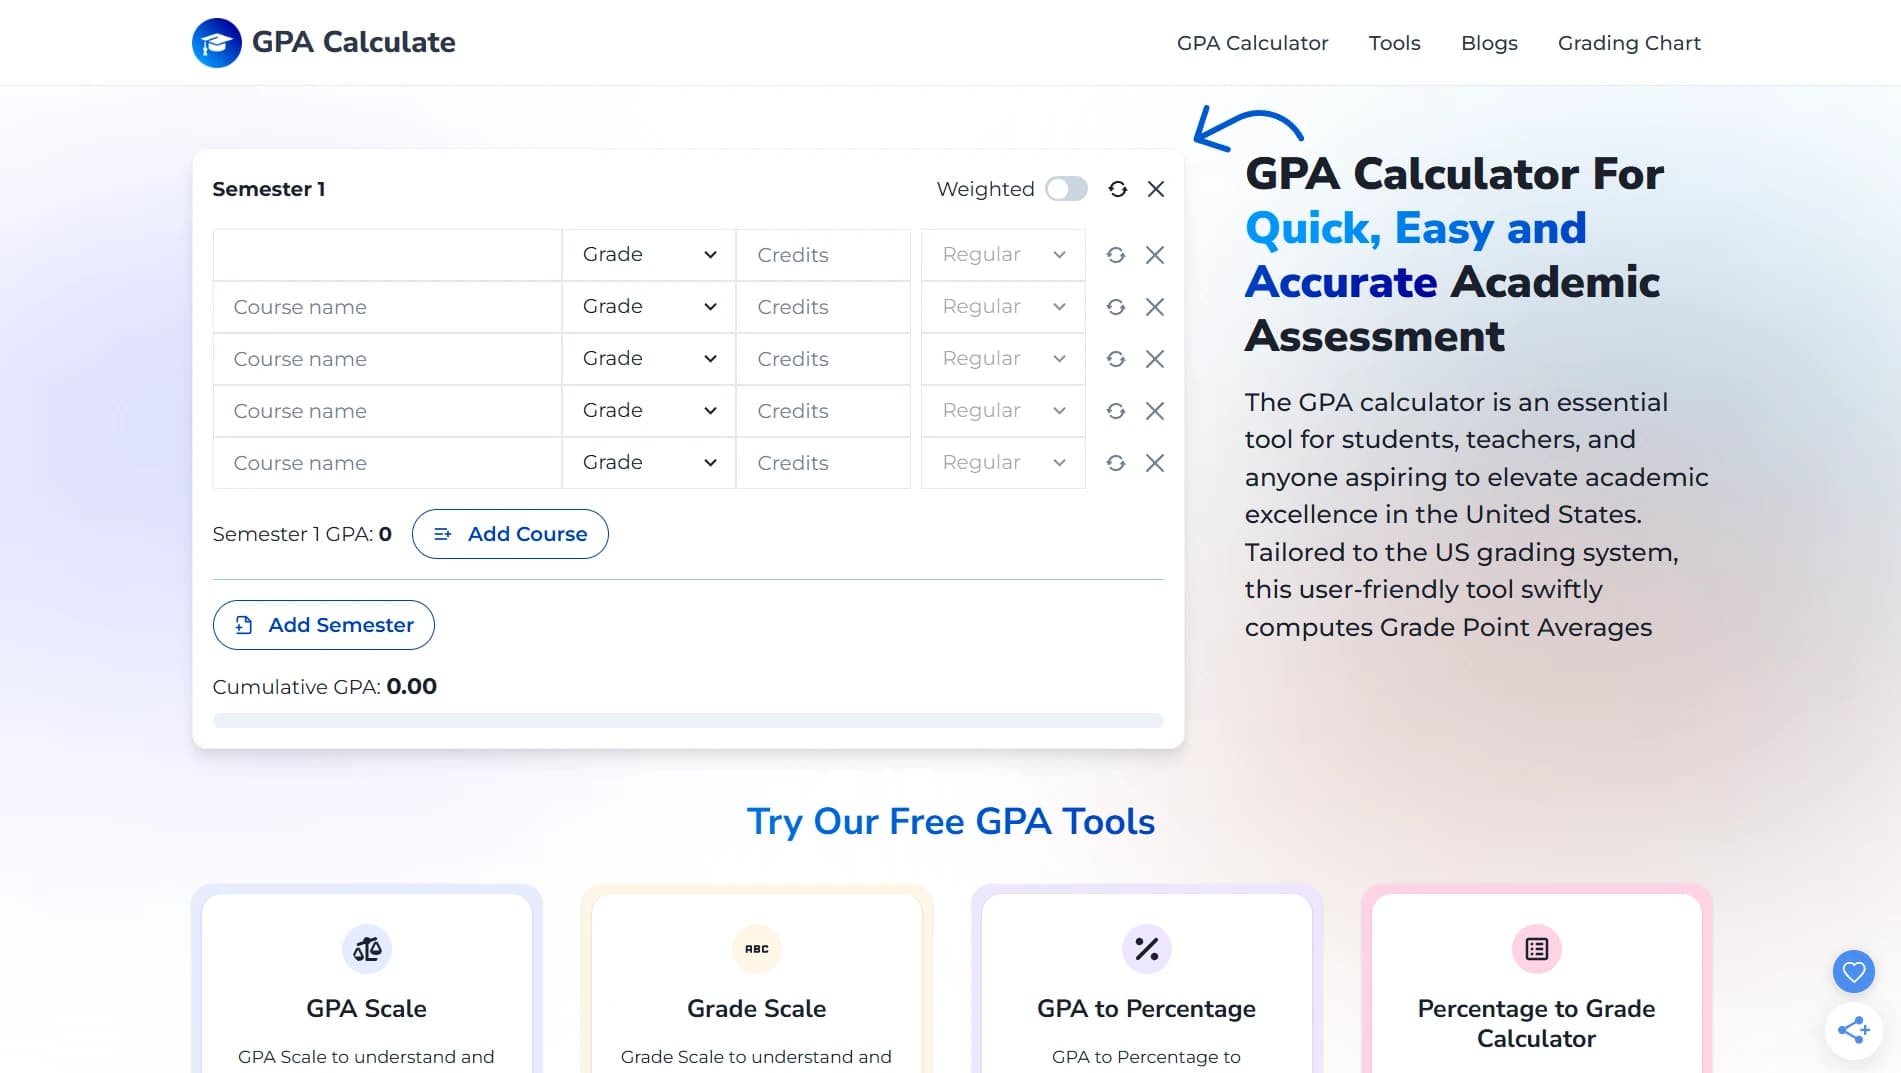Viewport: 1901px width, 1073px height.
Task: Click the fifth row Credits field
Action: click(823, 463)
